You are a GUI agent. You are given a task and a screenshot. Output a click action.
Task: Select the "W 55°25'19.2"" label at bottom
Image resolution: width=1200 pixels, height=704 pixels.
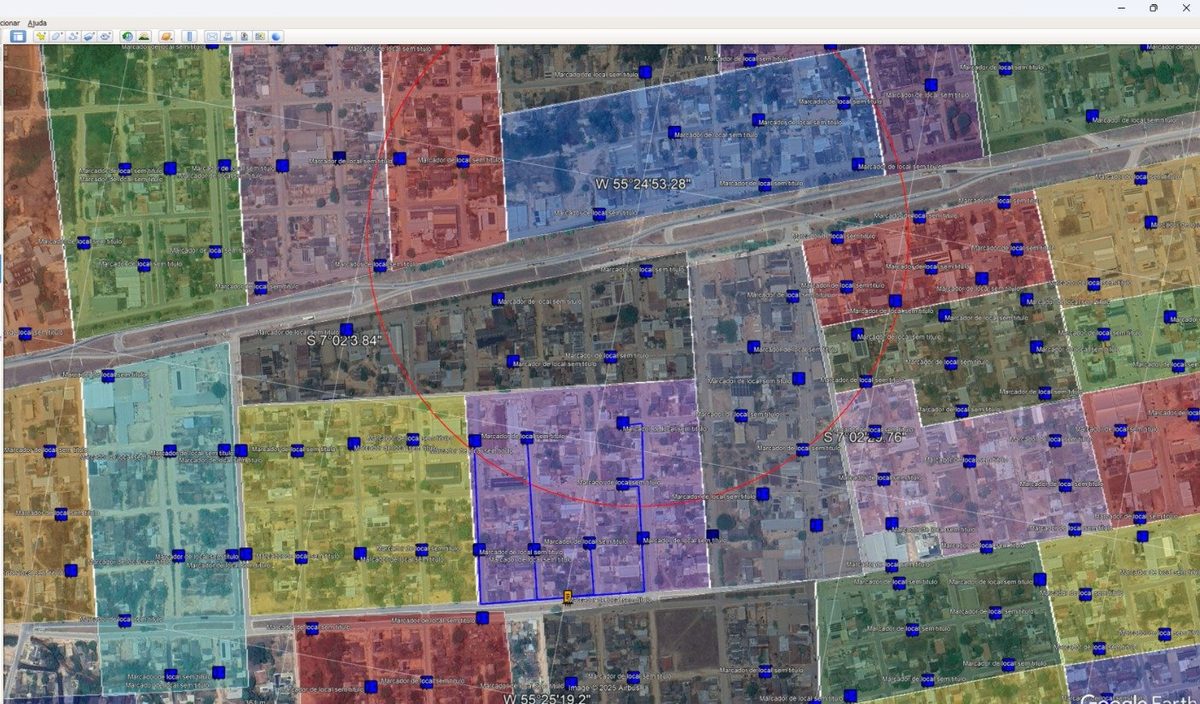coord(546,698)
